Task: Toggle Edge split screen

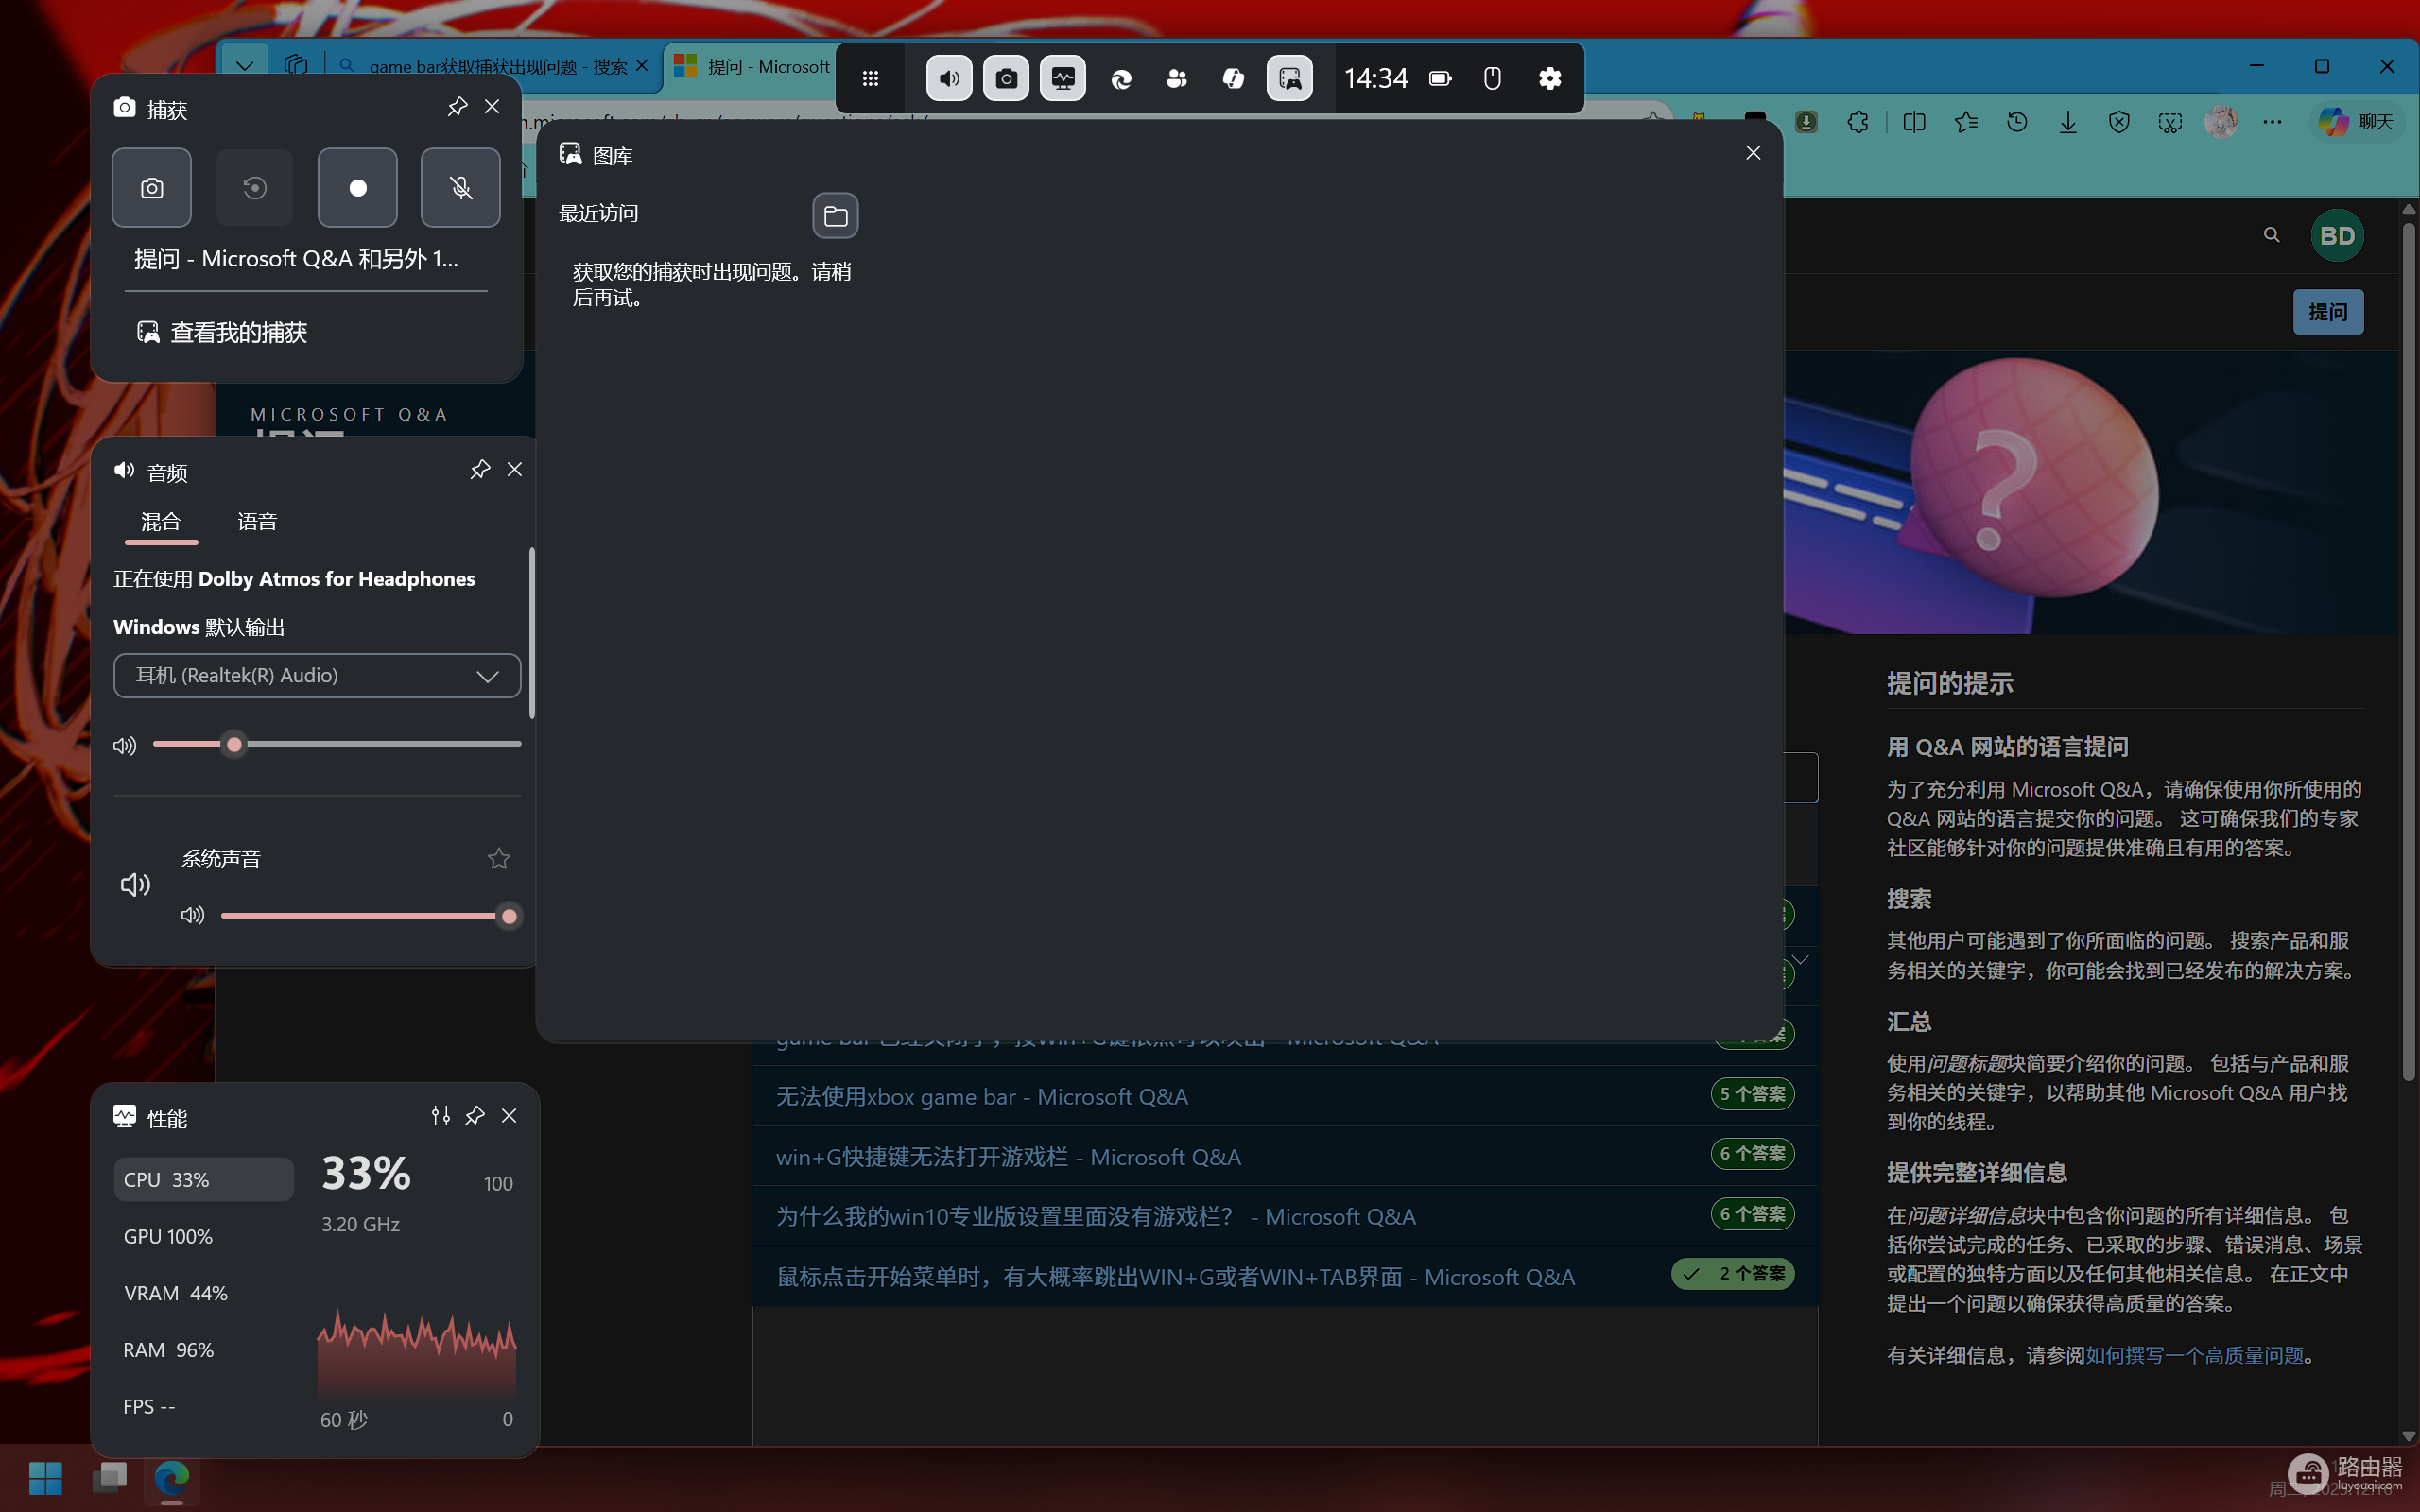Action: [1914, 122]
